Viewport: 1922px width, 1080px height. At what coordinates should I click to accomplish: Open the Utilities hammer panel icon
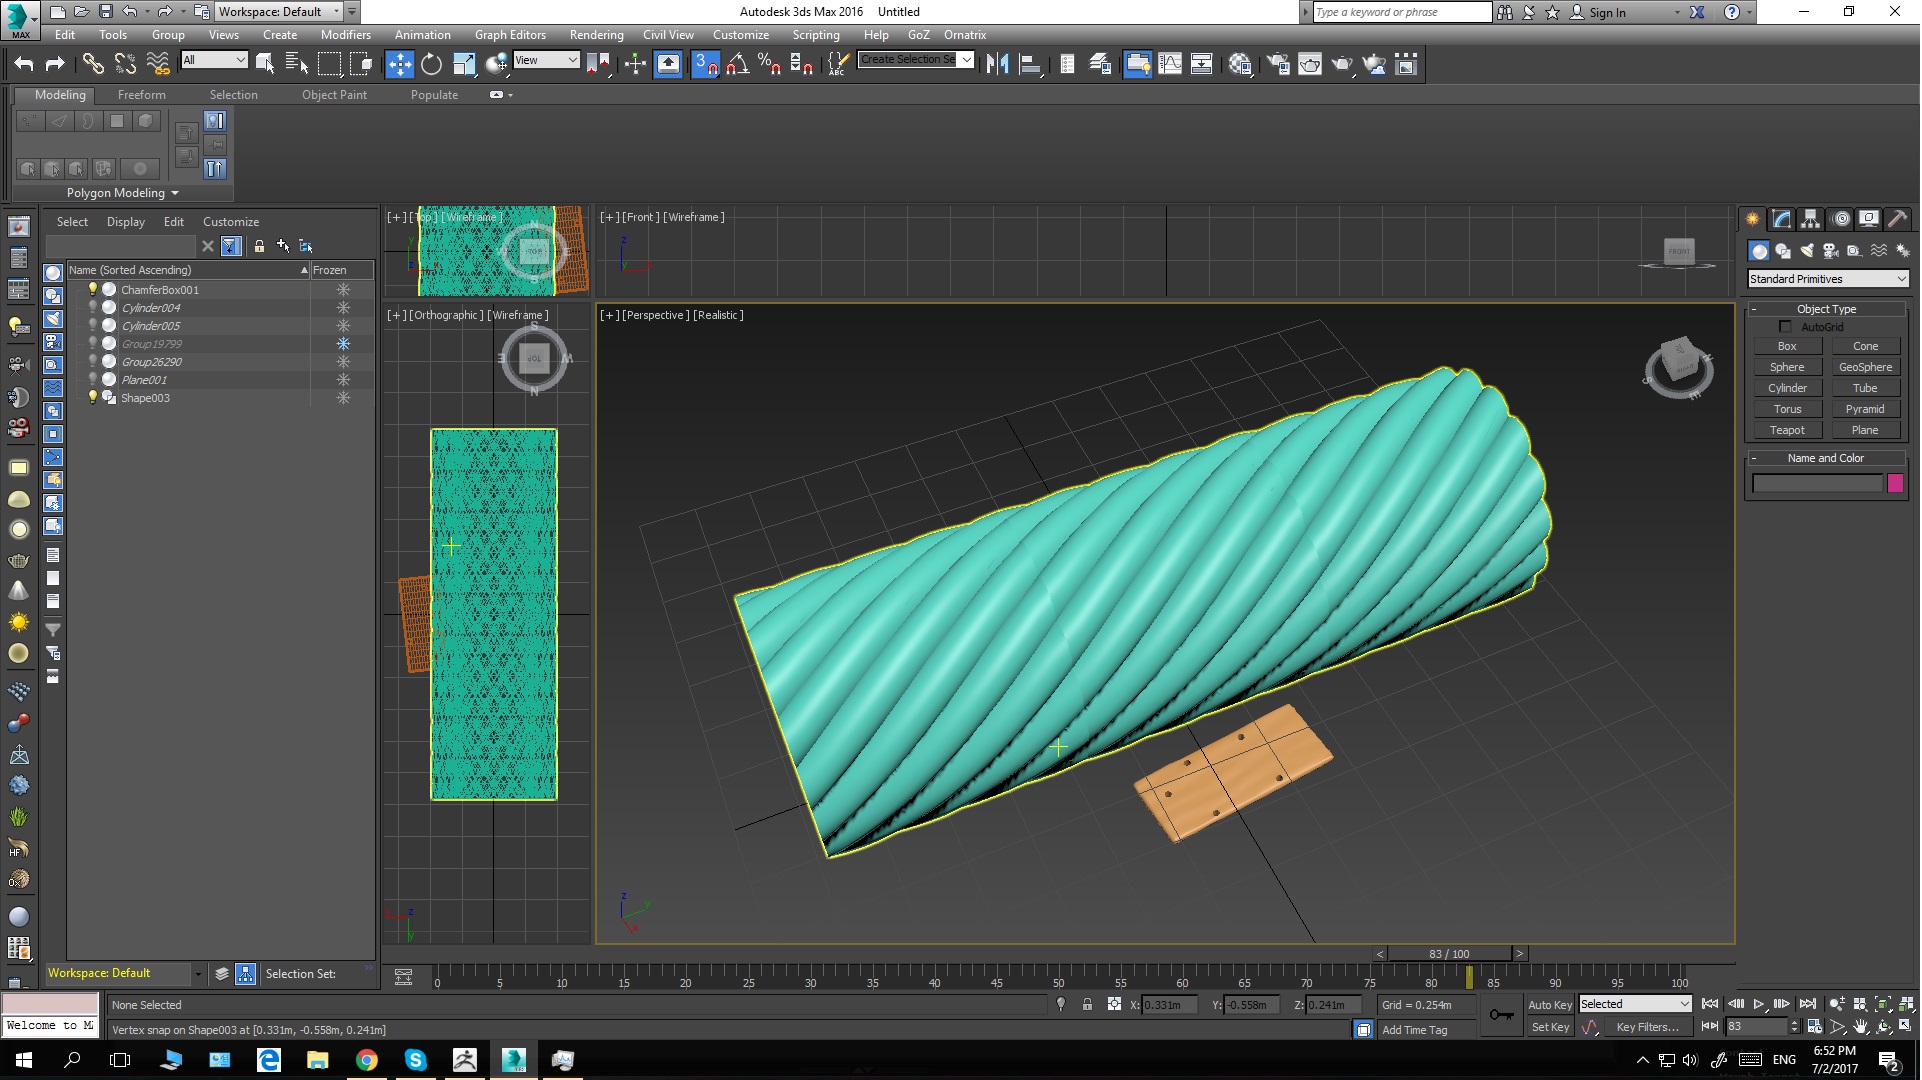tap(1897, 219)
